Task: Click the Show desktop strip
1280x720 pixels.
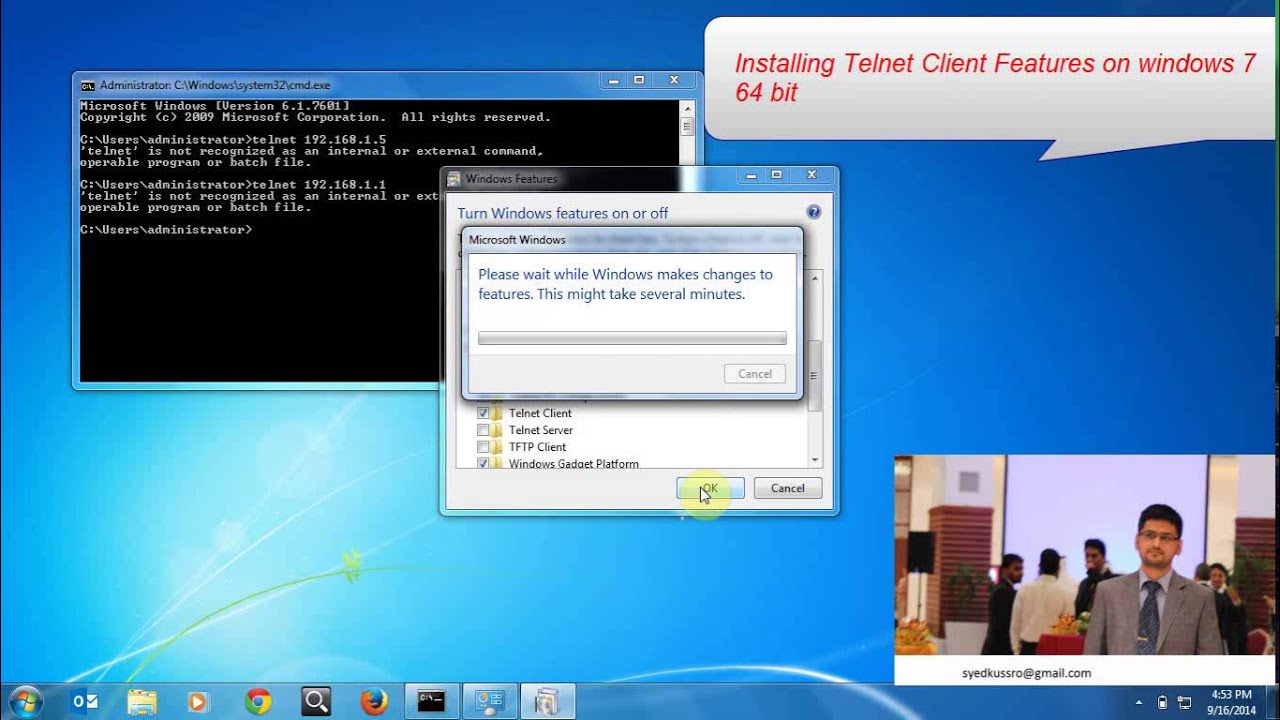Action: pyautogui.click(x=1272, y=702)
